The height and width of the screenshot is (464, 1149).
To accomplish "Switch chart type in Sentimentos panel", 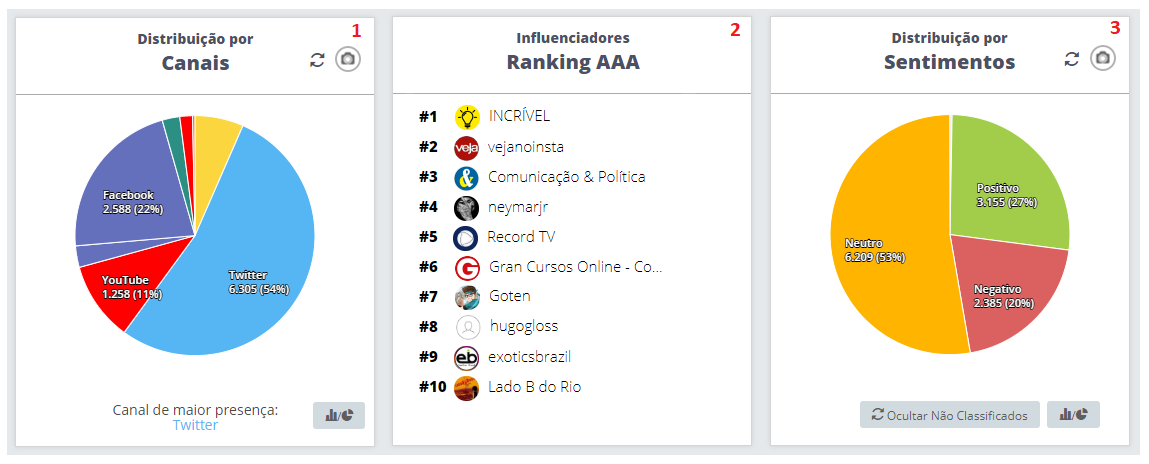I will tap(1073, 415).
